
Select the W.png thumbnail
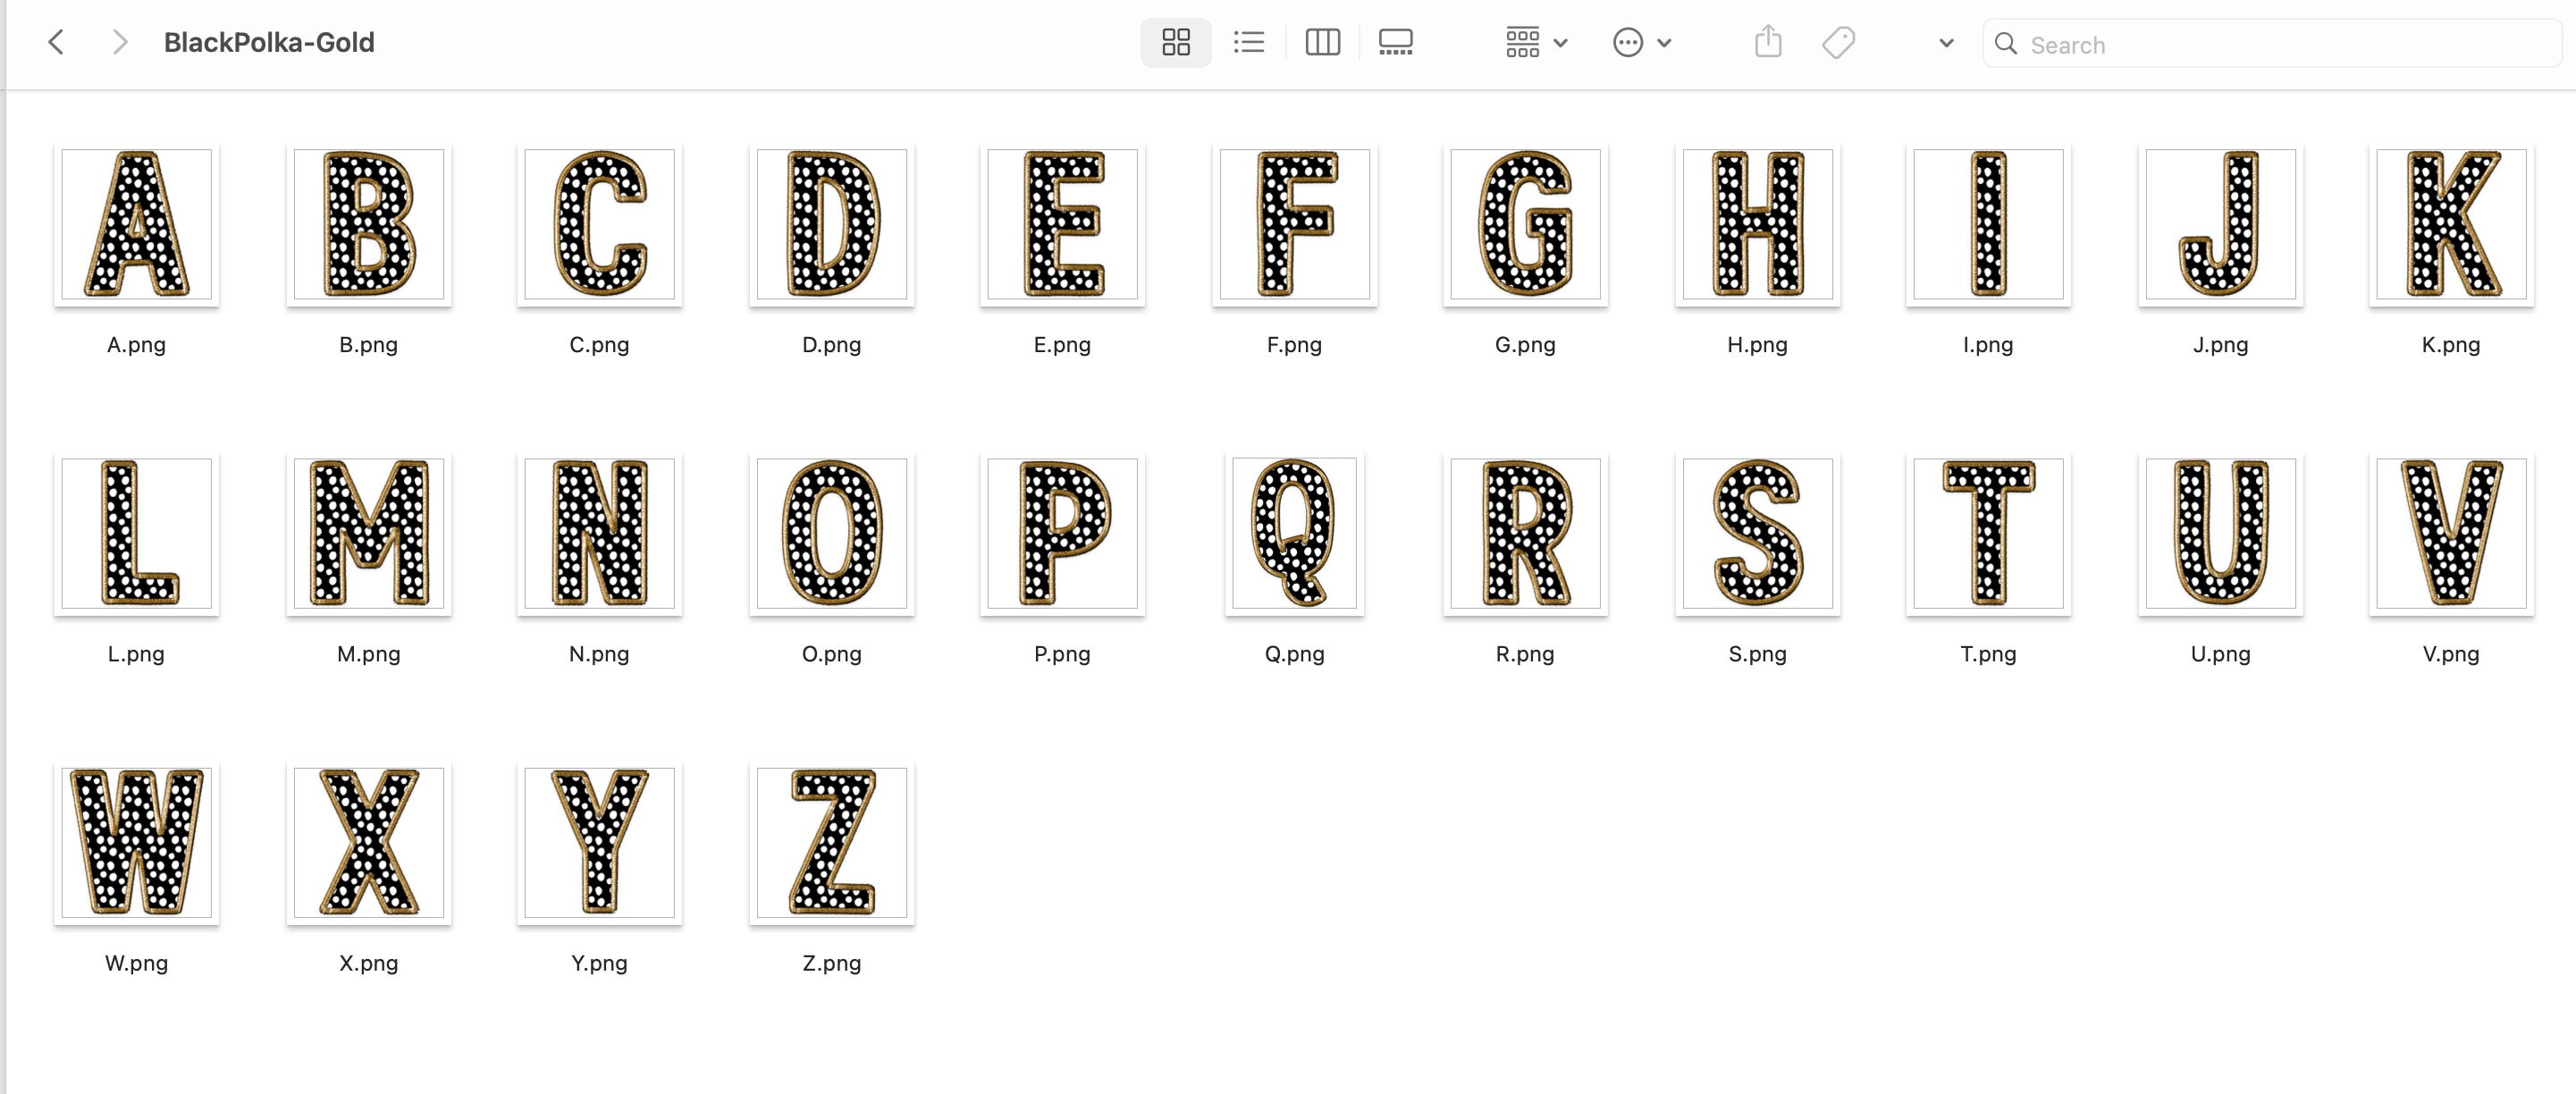(137, 842)
